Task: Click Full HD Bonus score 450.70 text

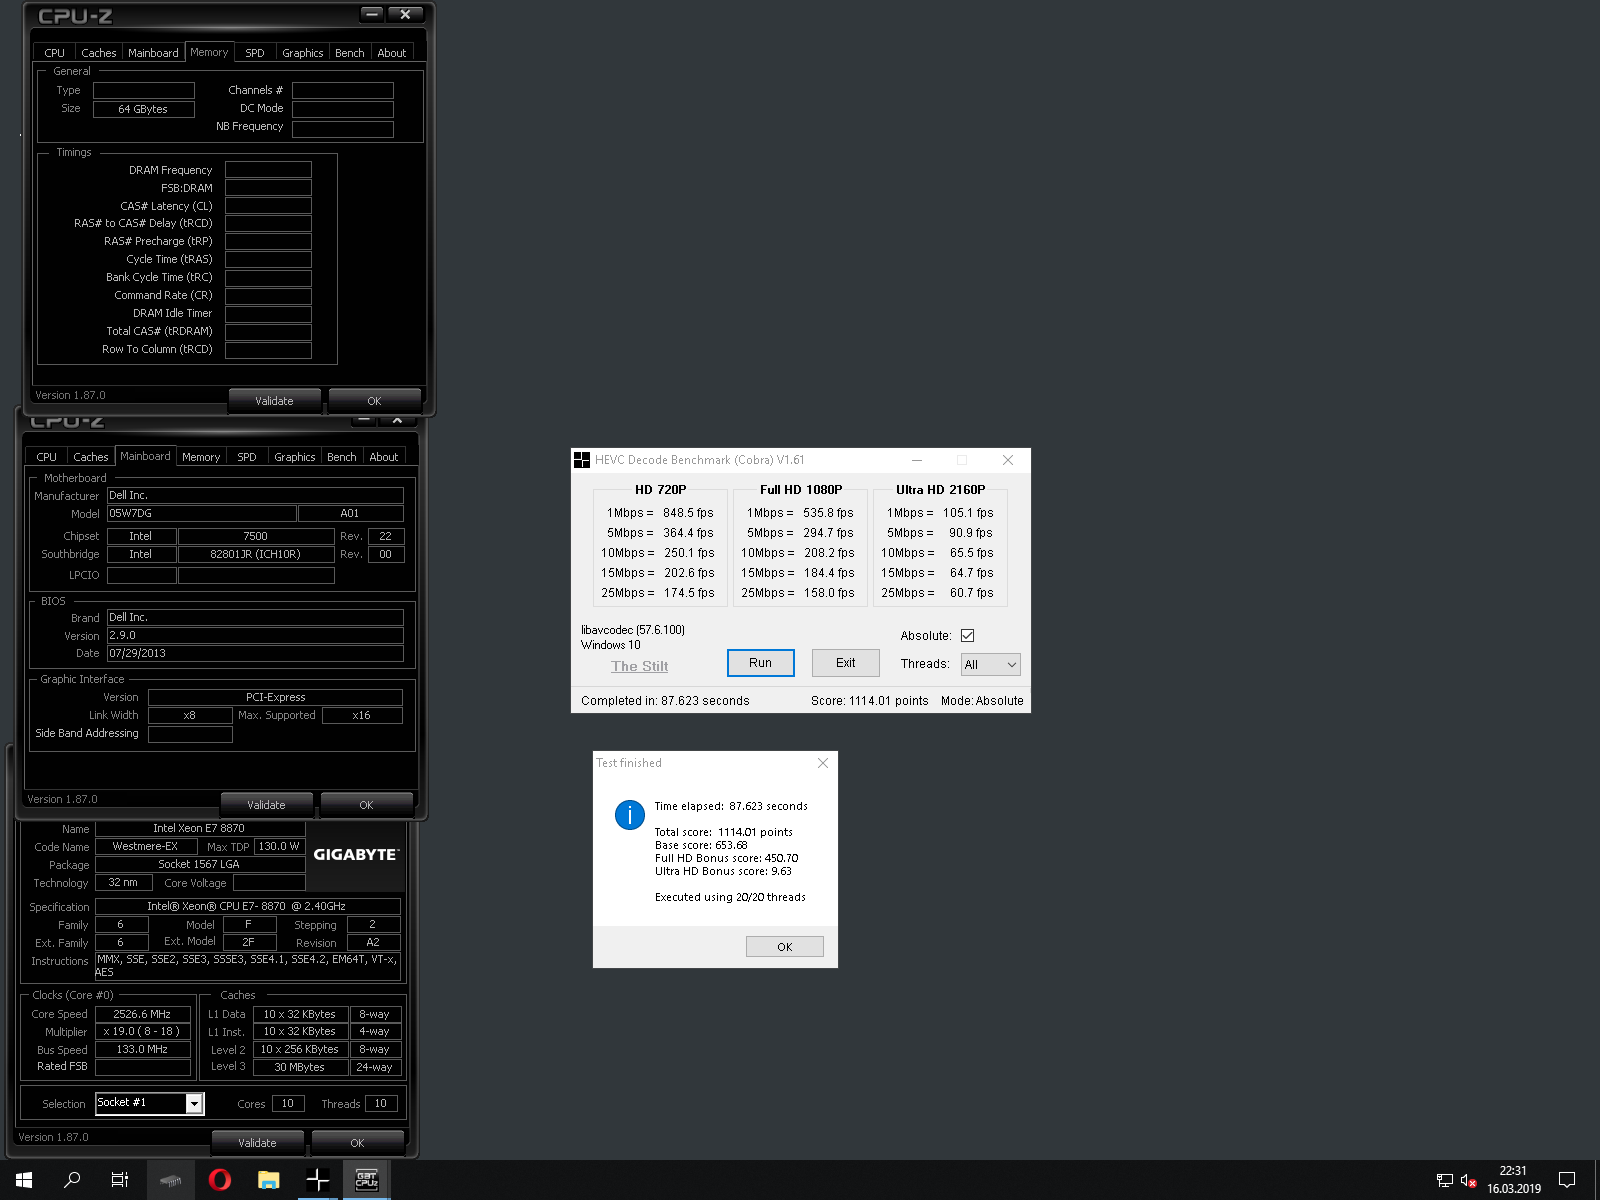Action: pyautogui.click(x=727, y=858)
